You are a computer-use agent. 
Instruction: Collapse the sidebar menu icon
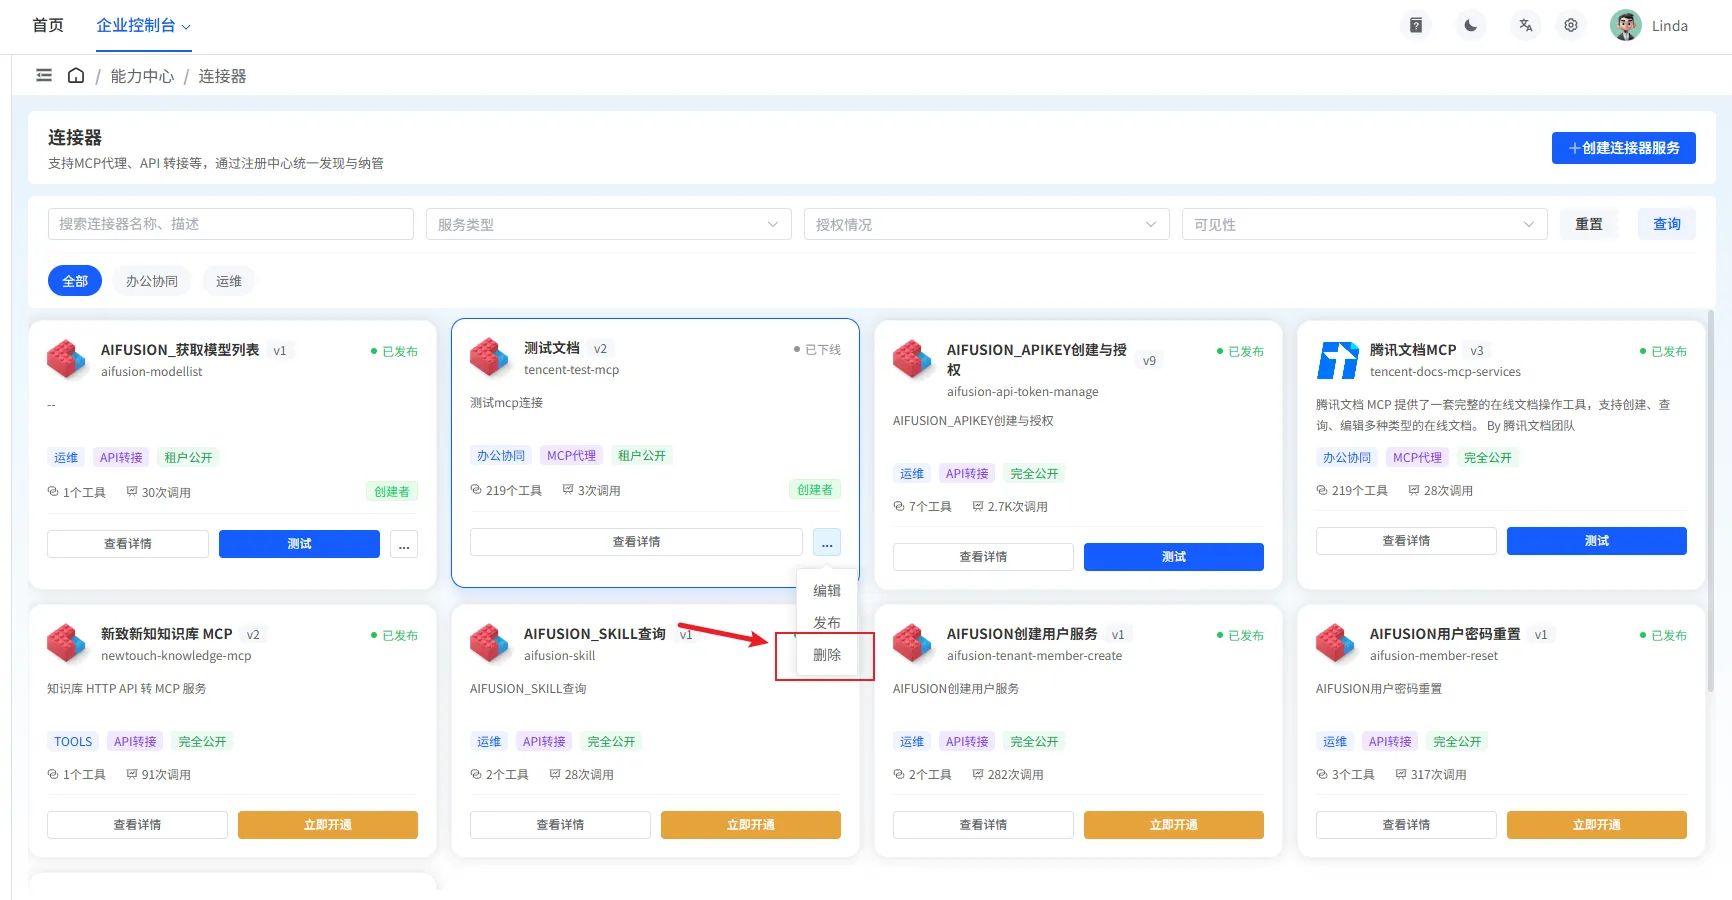point(44,75)
